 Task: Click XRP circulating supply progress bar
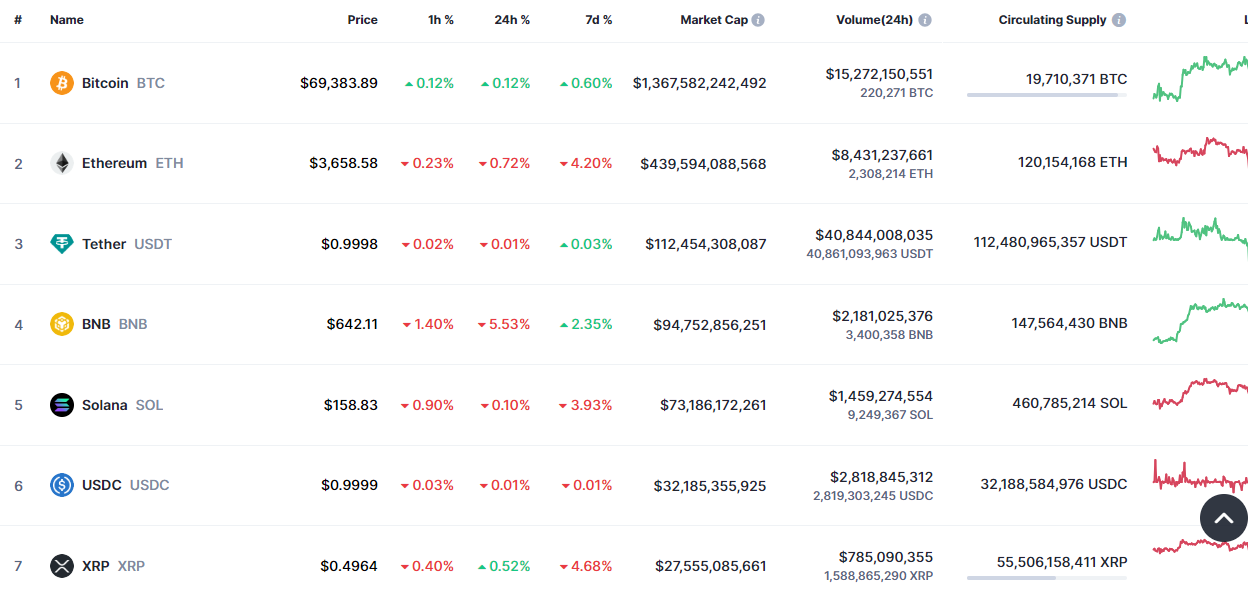(x=1047, y=578)
